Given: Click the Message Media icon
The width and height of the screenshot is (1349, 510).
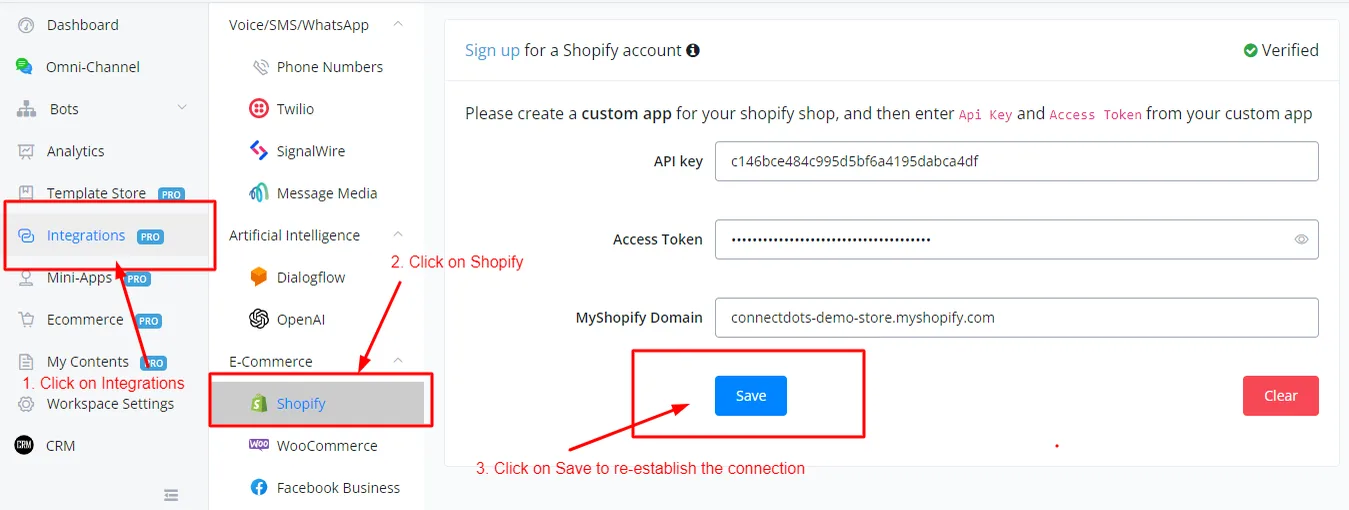Looking at the screenshot, I should tap(259, 193).
